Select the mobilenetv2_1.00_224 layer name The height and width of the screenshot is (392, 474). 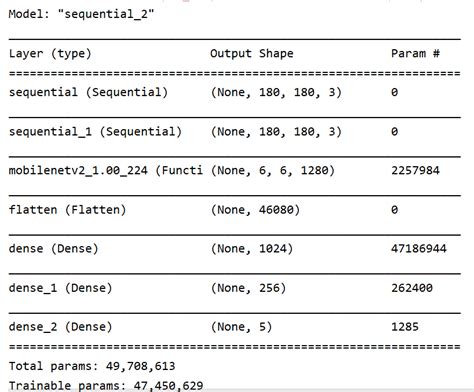point(106,171)
